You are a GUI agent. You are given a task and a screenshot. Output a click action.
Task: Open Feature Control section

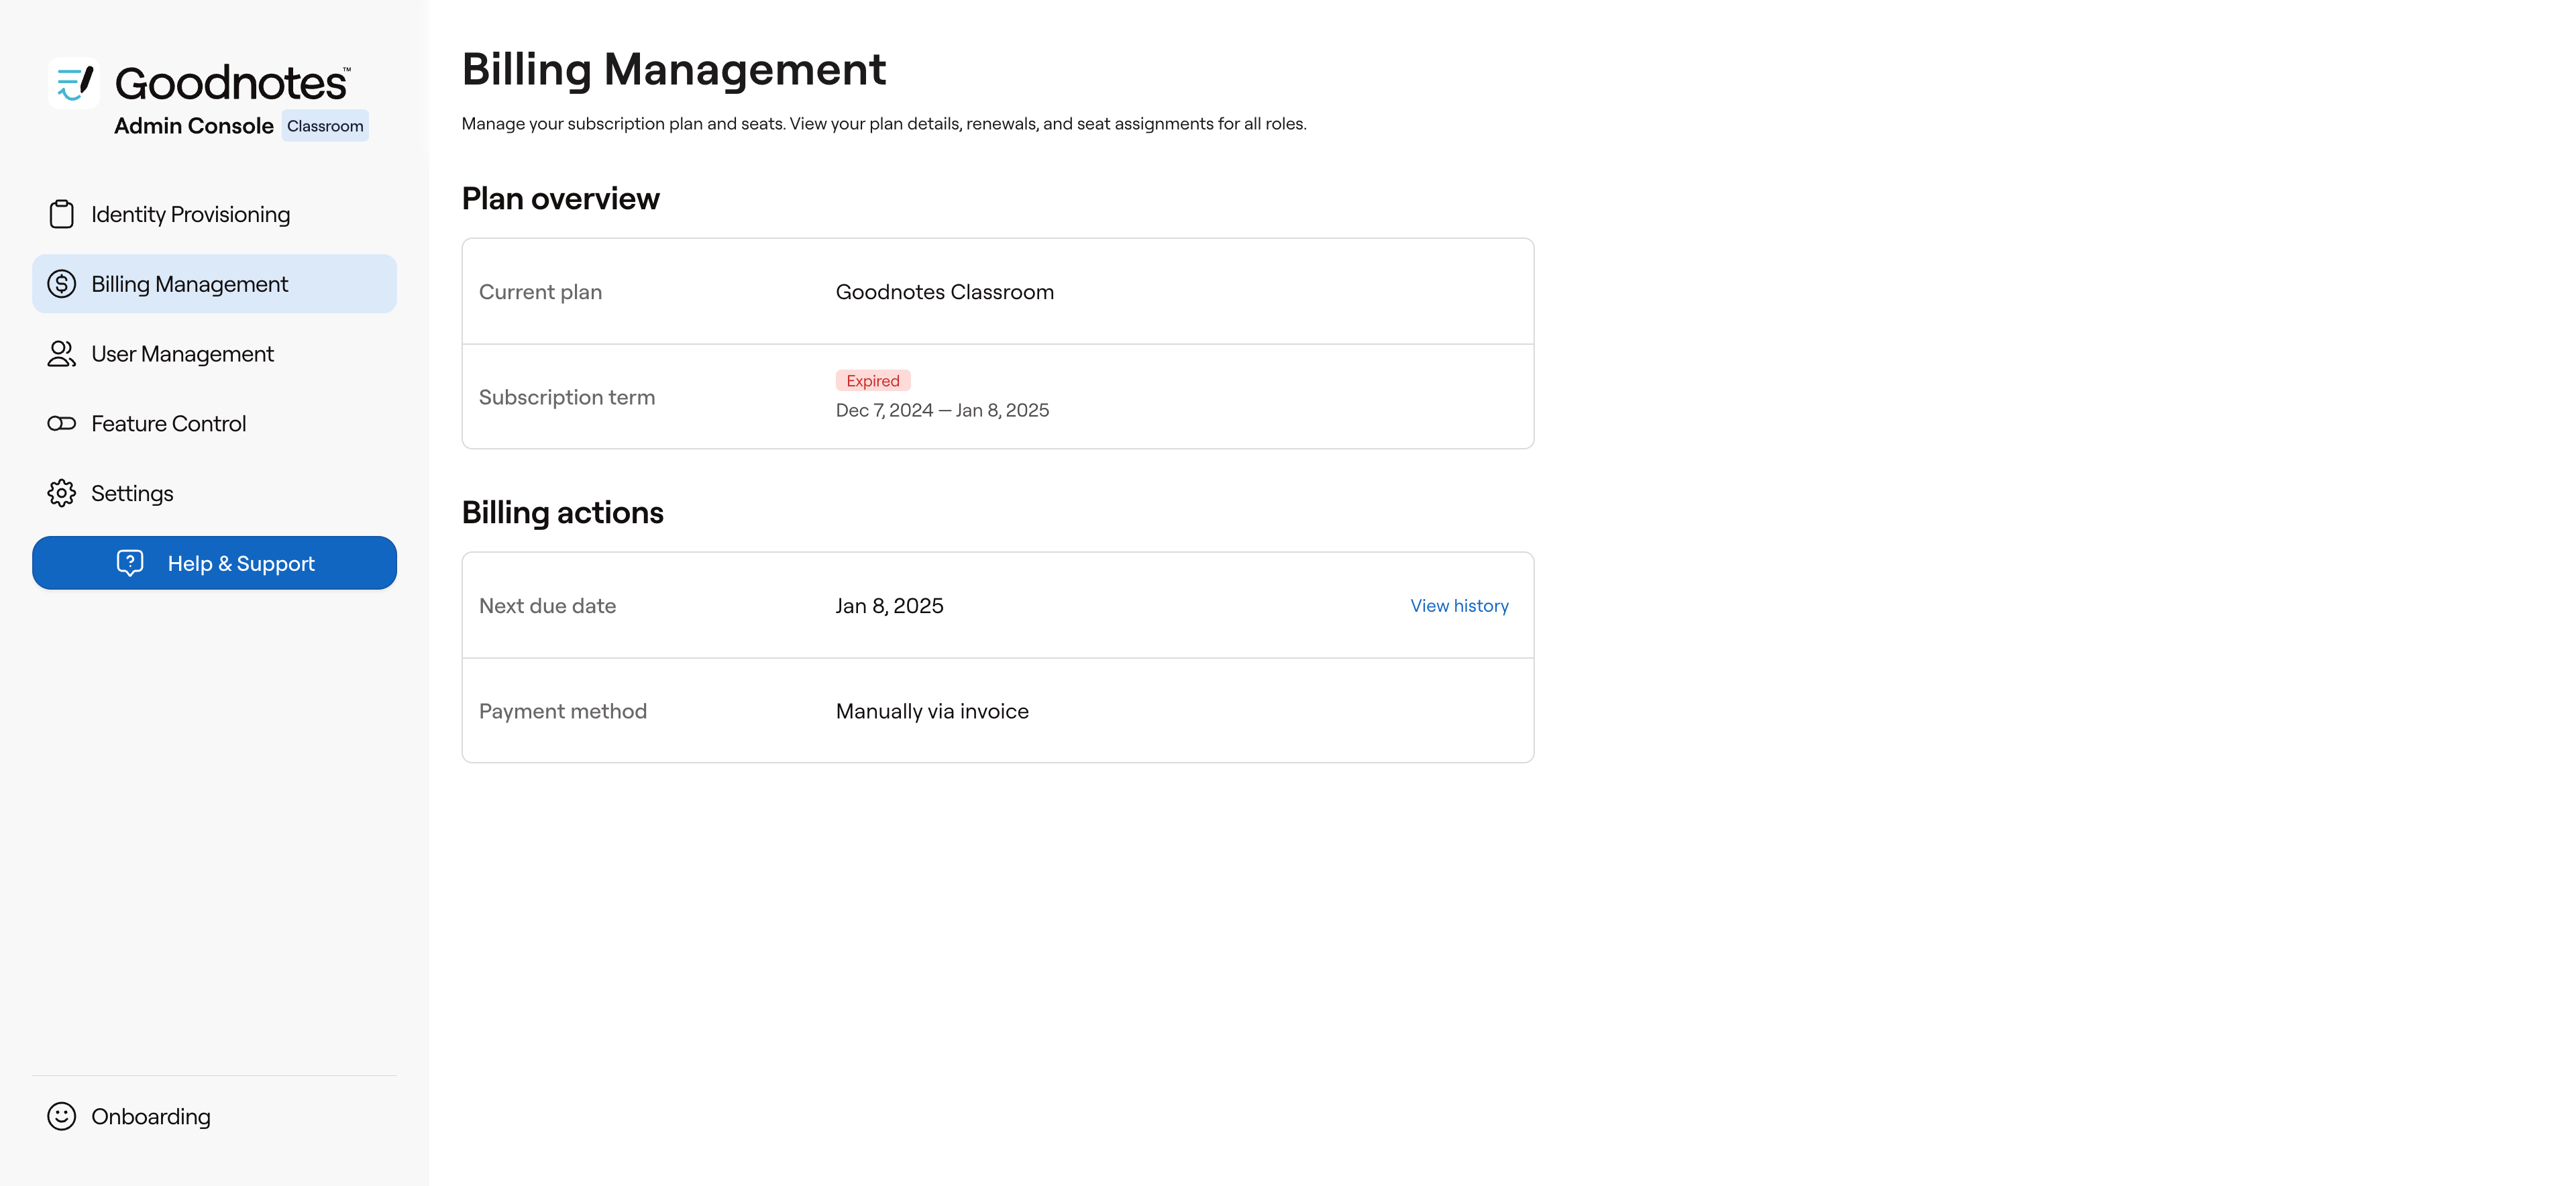[168, 424]
